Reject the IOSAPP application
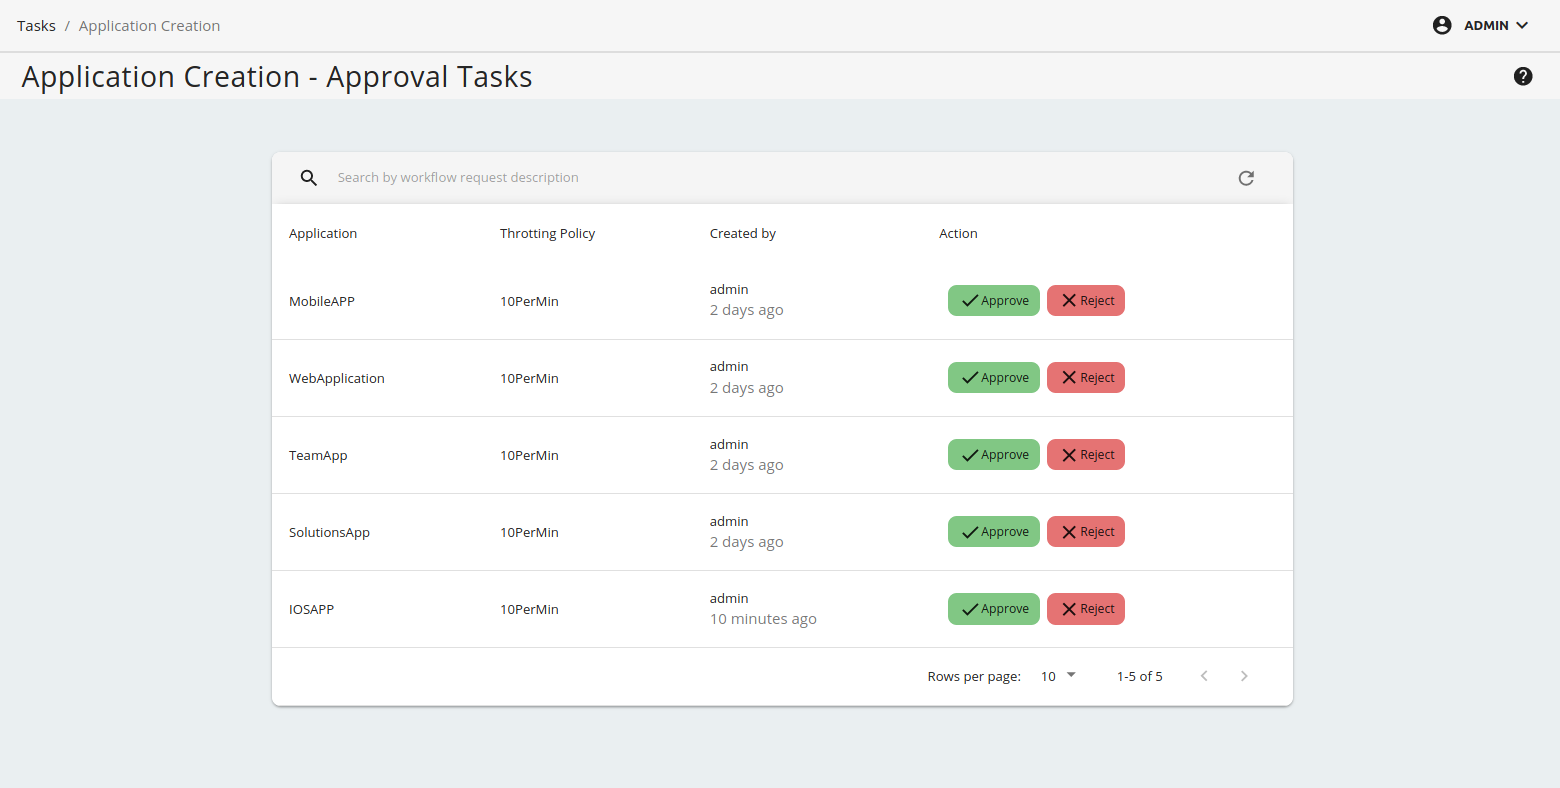 pos(1086,609)
